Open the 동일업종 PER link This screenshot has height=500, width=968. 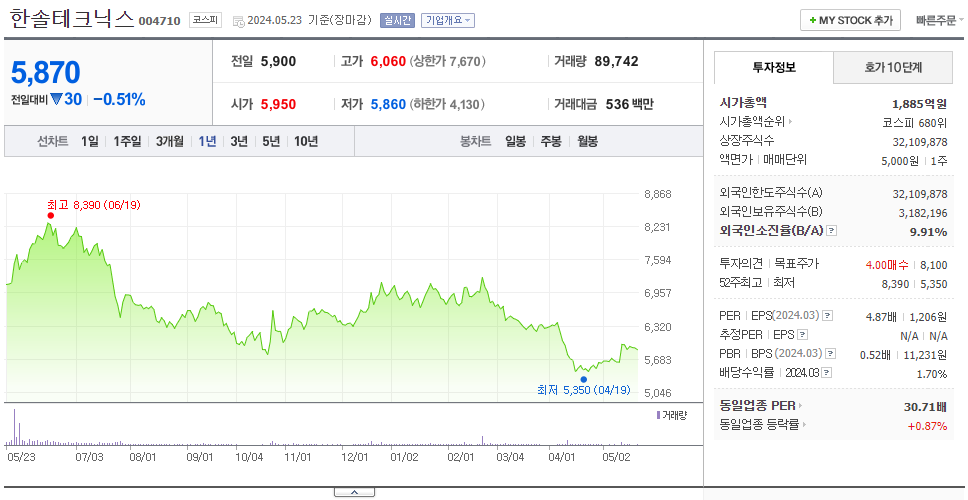757,406
